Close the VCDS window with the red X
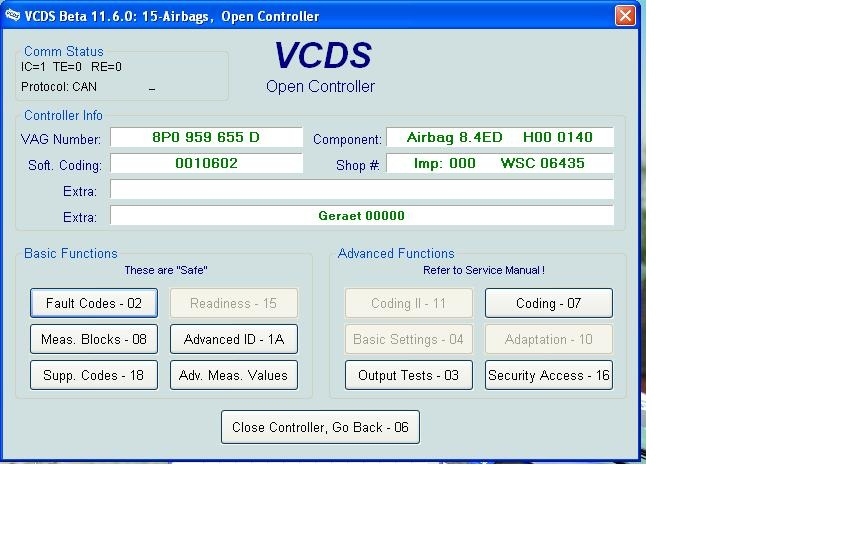 click(x=625, y=15)
